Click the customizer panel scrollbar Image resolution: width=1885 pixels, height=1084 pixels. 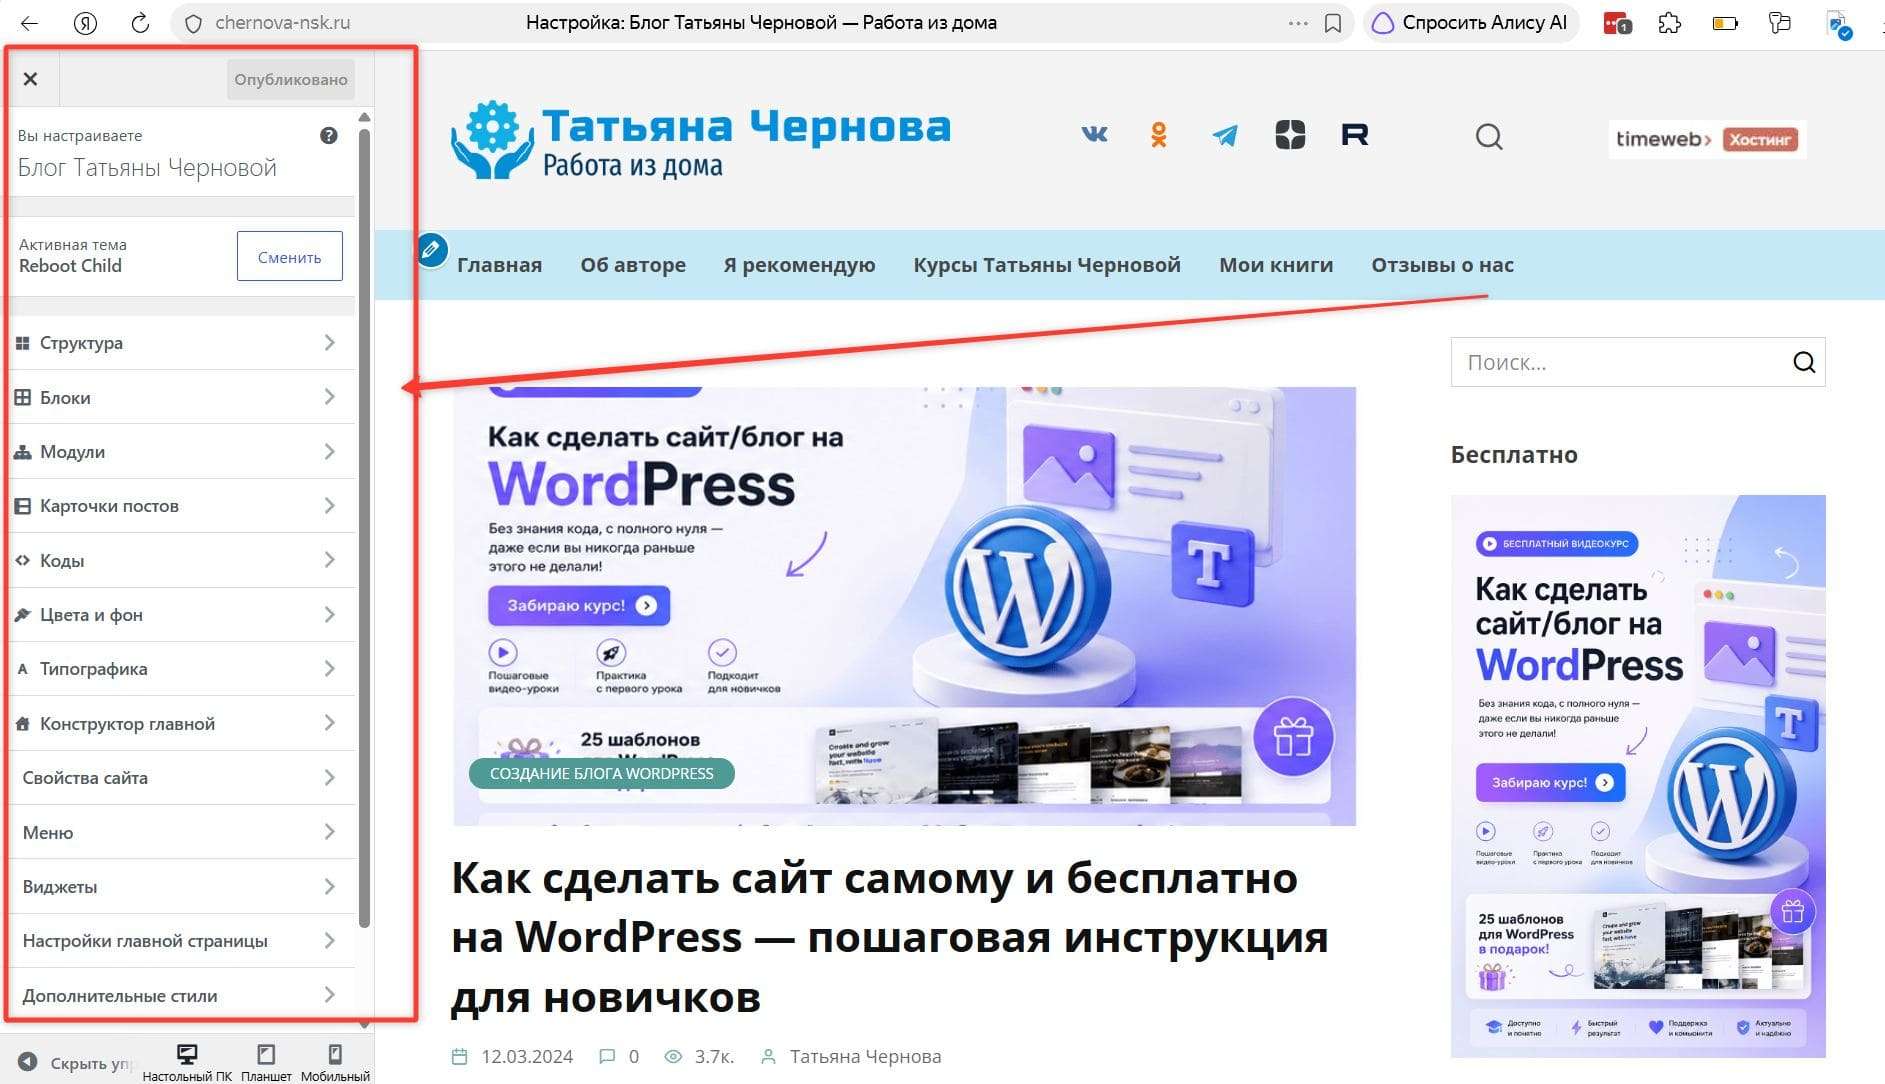(364, 528)
